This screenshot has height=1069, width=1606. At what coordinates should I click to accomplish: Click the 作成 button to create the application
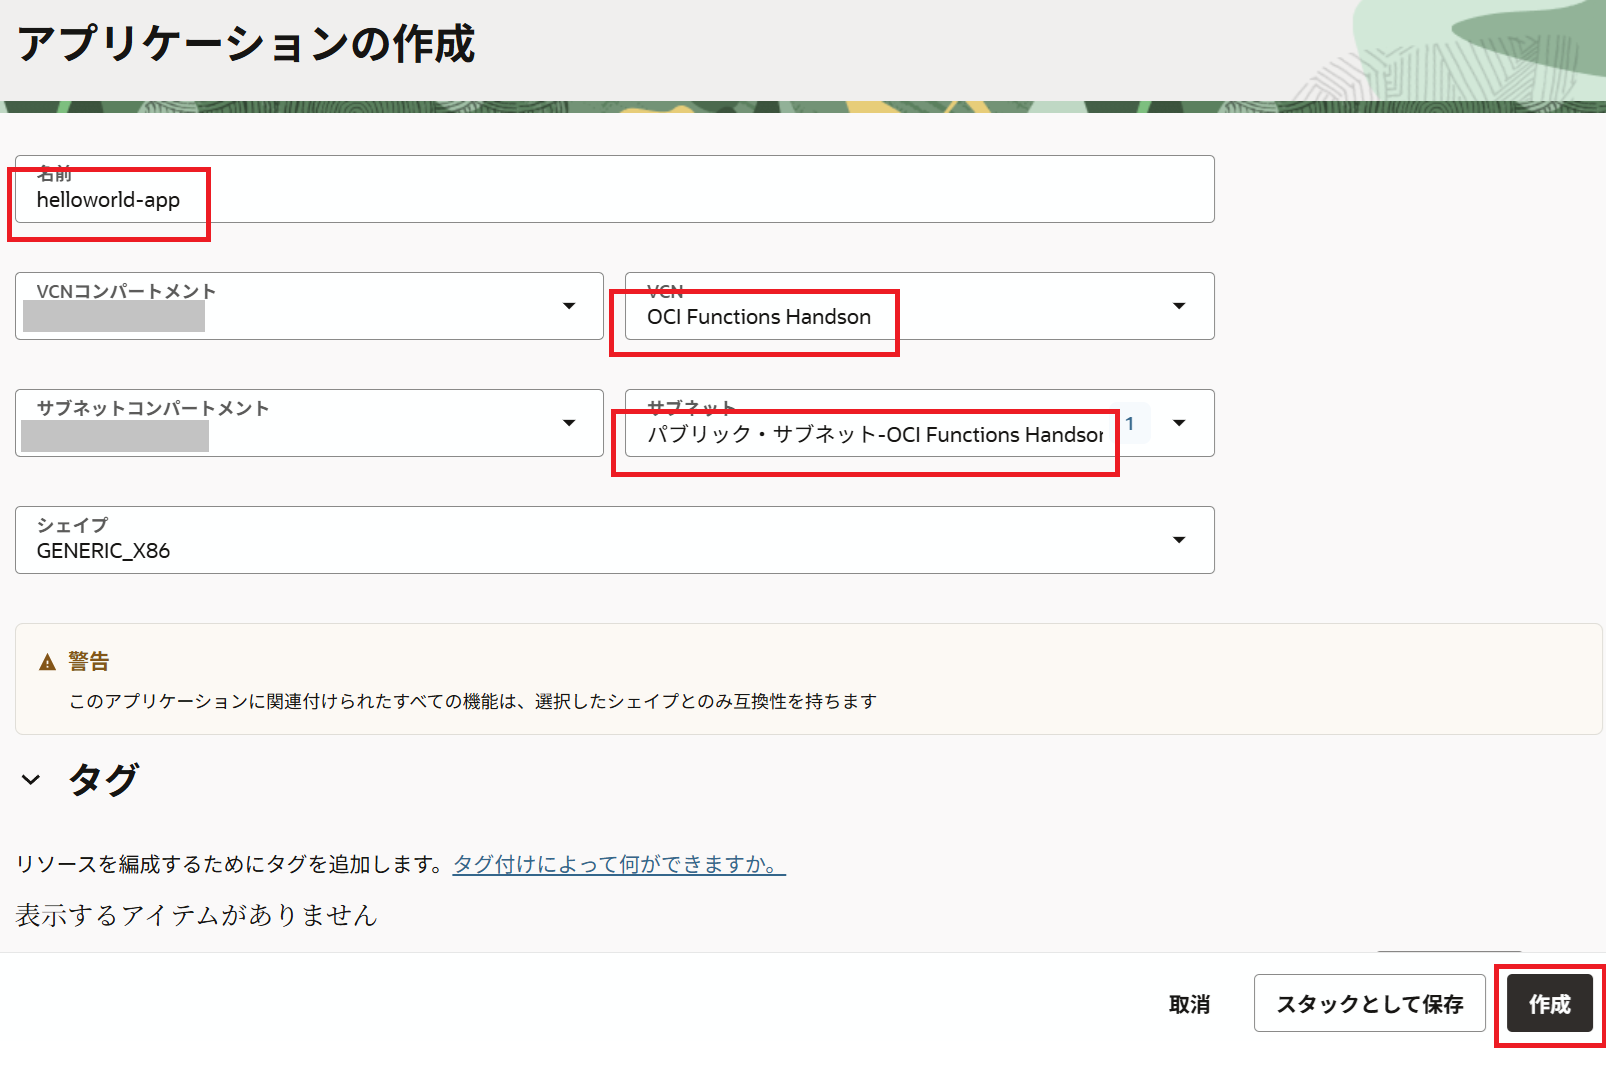click(1549, 1004)
